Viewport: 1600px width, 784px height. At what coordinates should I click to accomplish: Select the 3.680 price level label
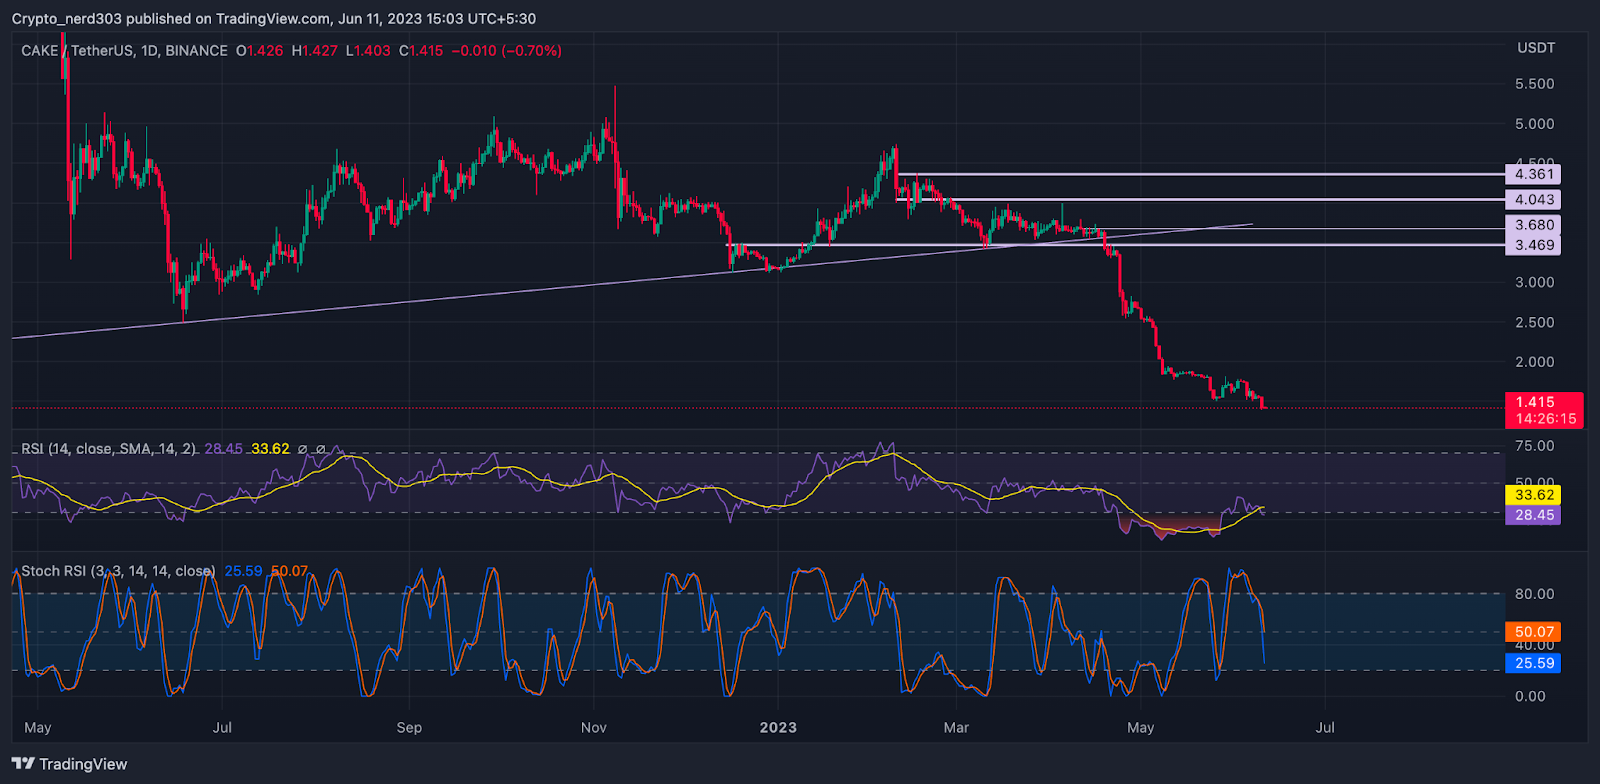(1532, 225)
